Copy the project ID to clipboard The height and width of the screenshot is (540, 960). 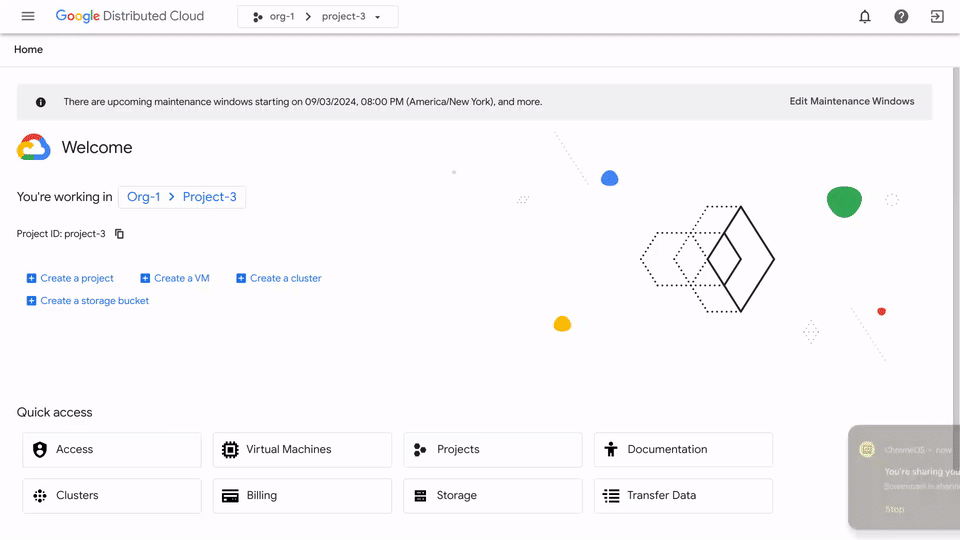tap(119, 234)
